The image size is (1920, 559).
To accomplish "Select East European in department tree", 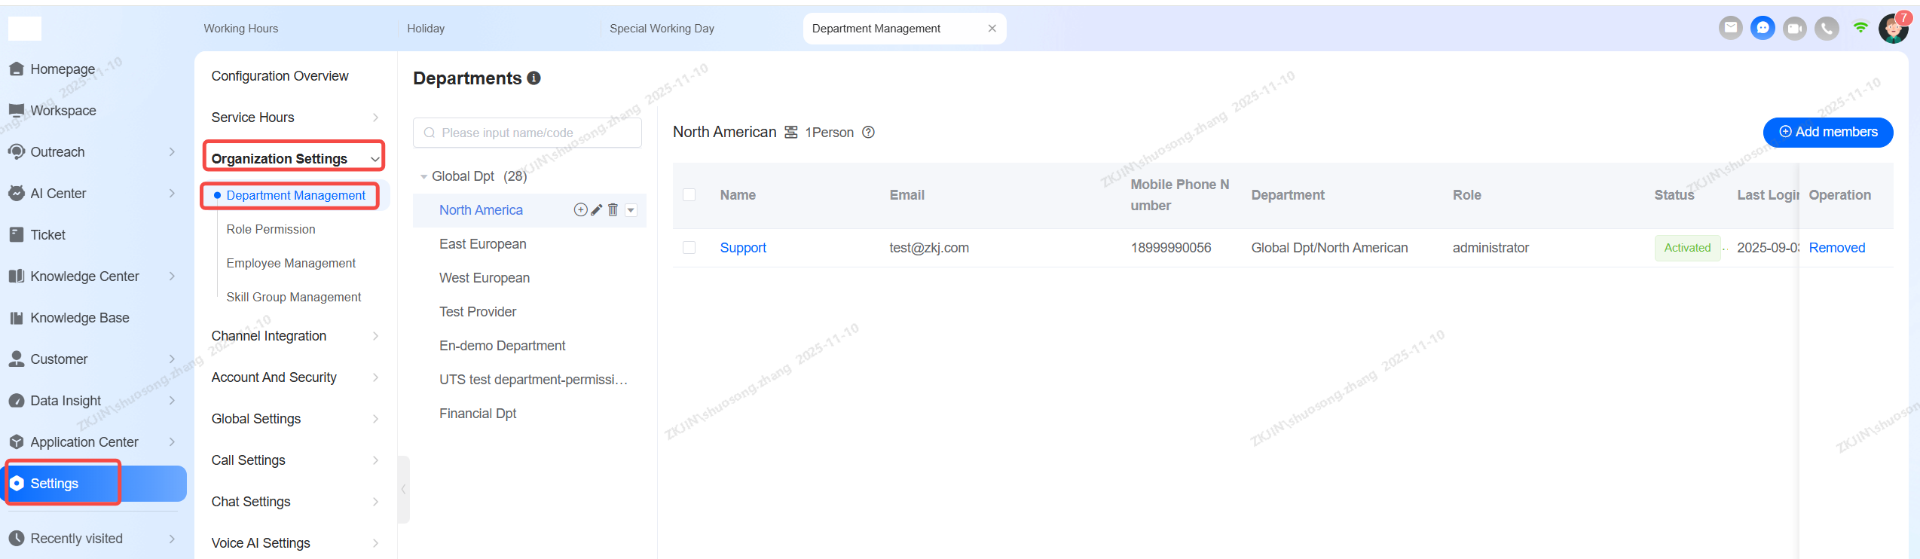I will click(x=482, y=244).
